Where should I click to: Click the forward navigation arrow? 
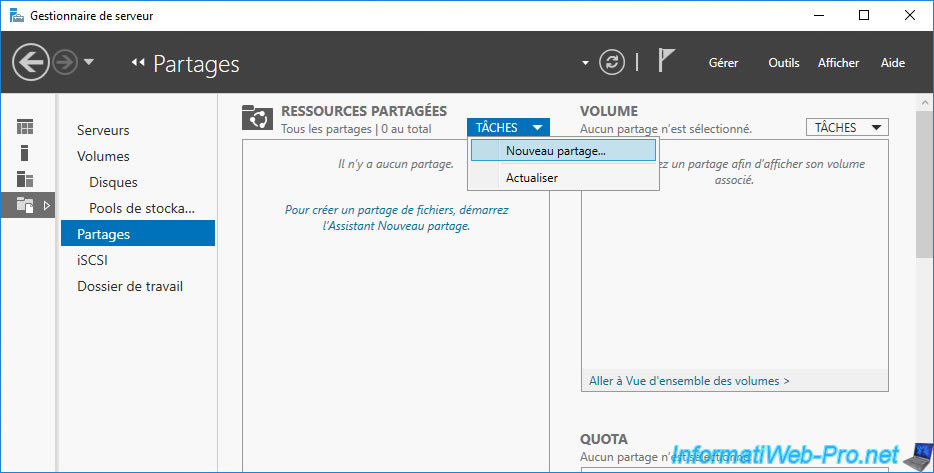[64, 63]
